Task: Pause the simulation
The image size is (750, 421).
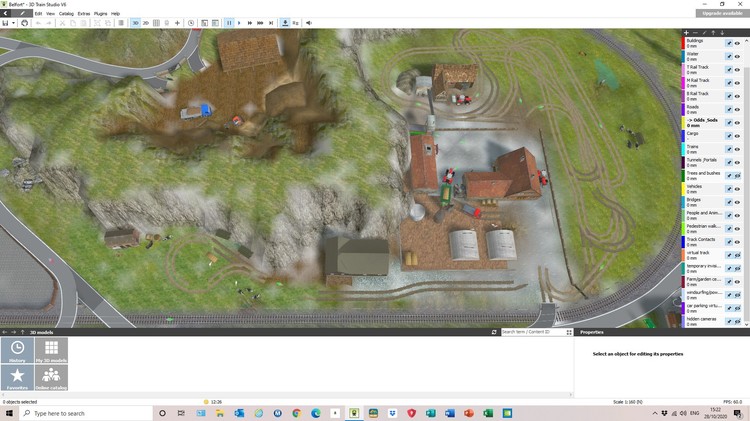Action: point(229,22)
